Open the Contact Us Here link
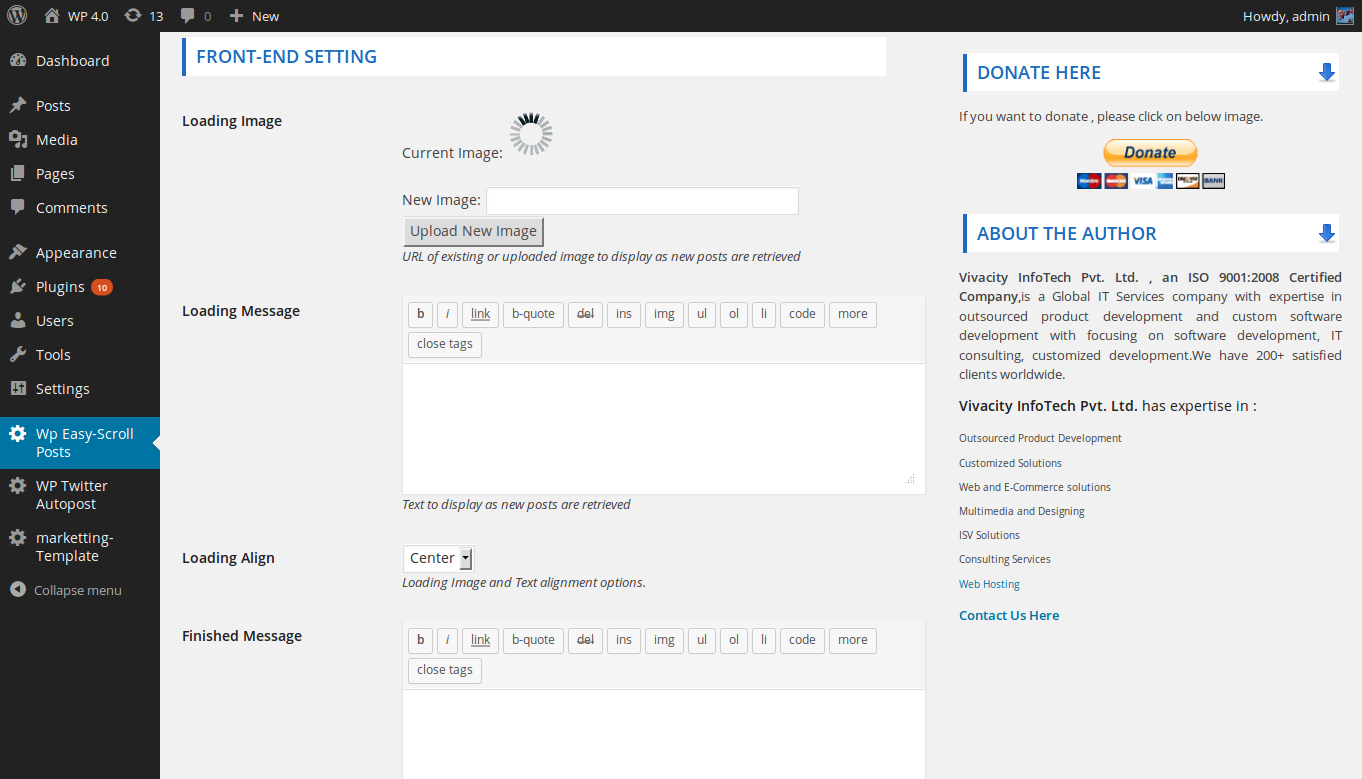Image resolution: width=1362 pixels, height=779 pixels. [x=1009, y=615]
